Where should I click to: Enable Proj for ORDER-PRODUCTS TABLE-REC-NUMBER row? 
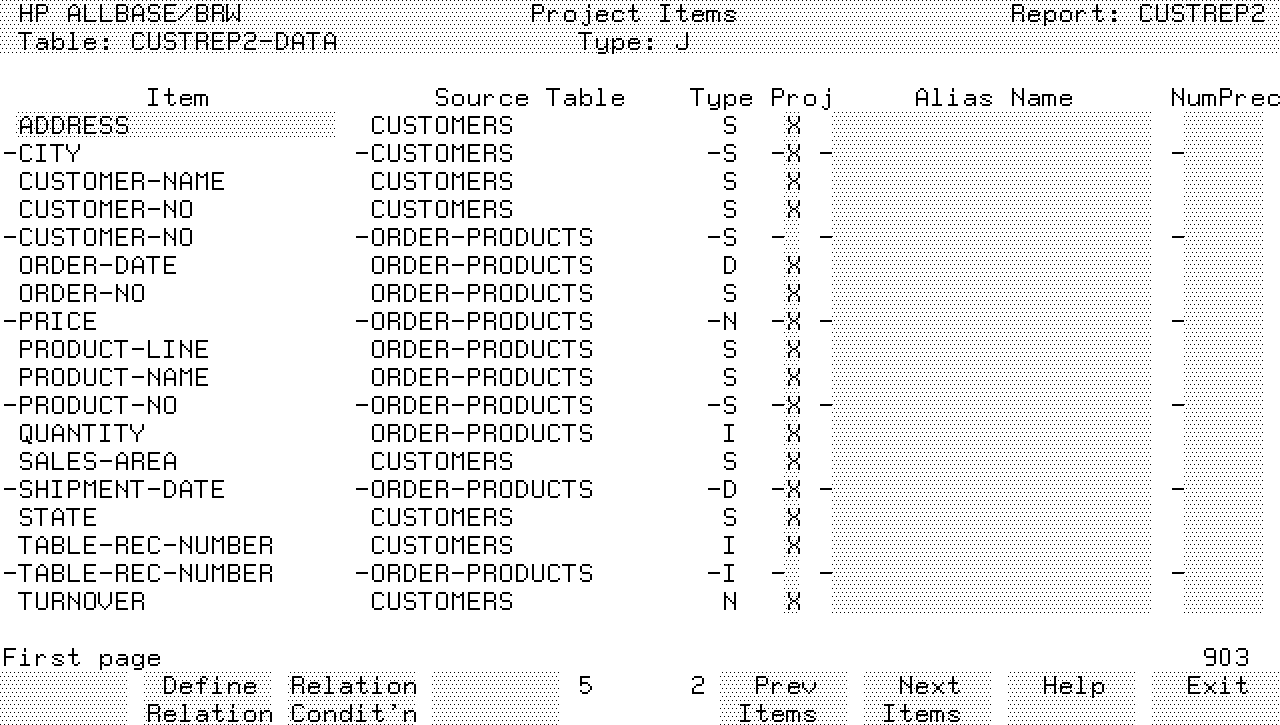pos(793,574)
